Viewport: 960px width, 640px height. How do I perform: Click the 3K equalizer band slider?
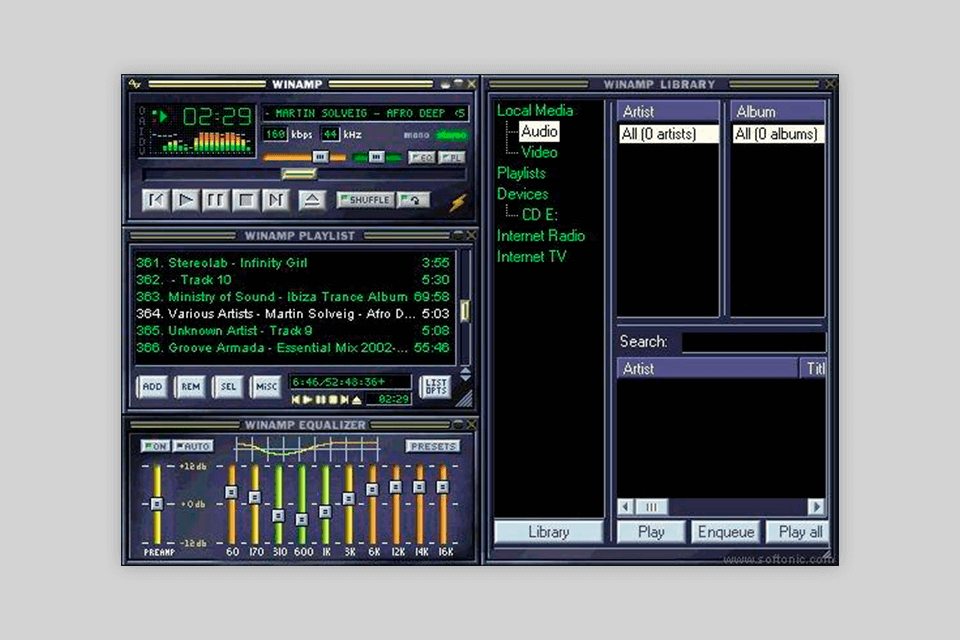click(348, 499)
